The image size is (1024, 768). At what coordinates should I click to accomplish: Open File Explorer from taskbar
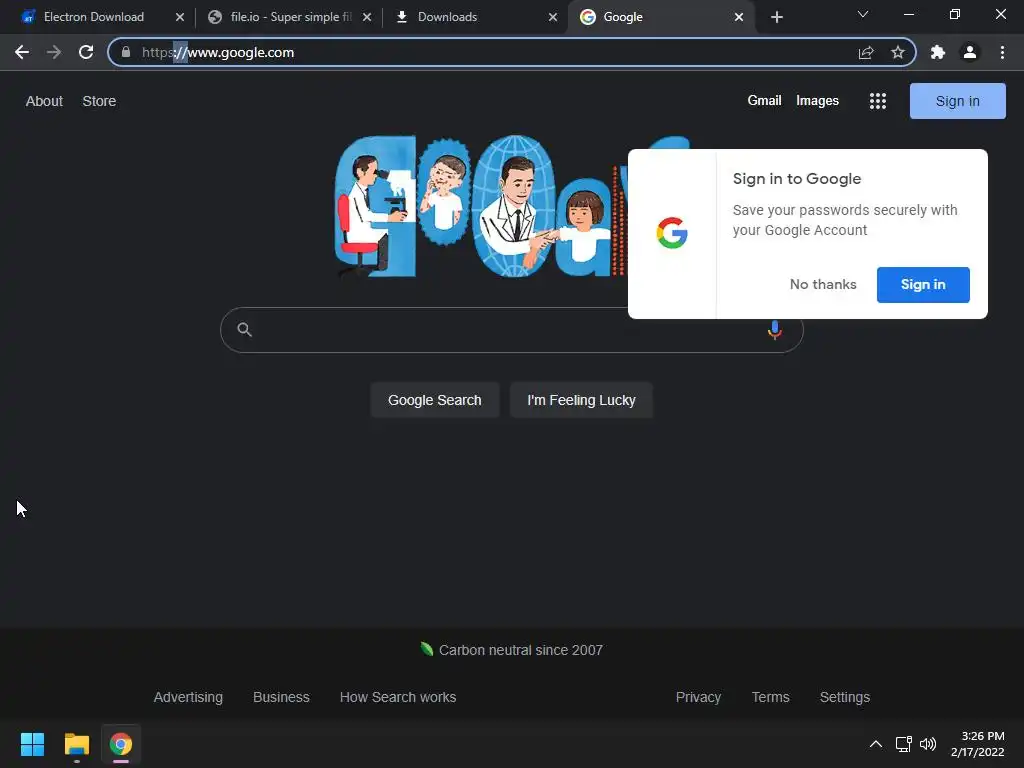tap(76, 744)
